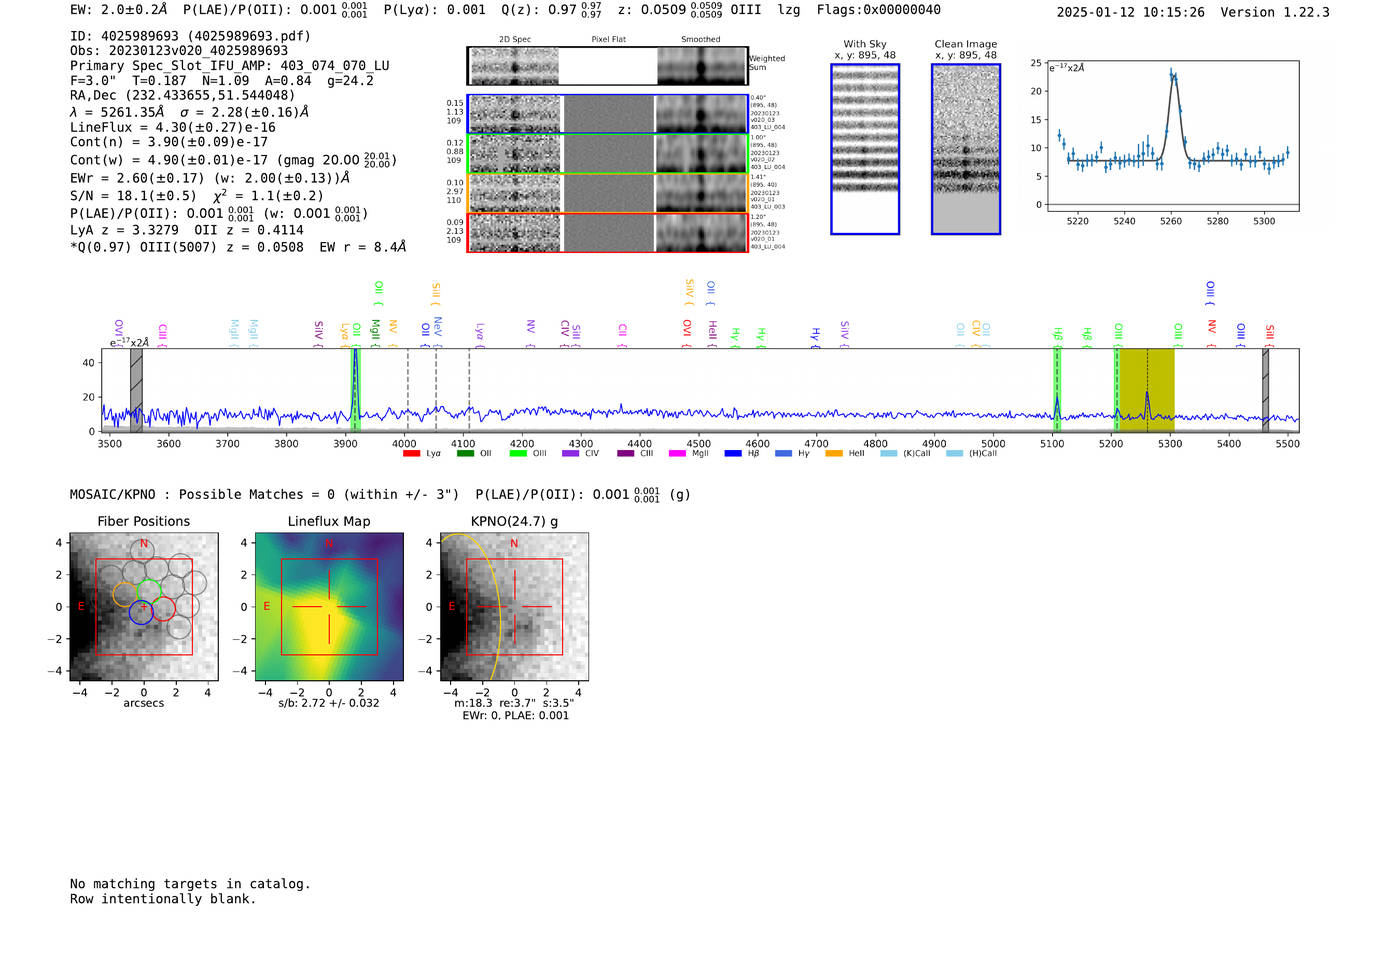The image size is (1400, 953).
Task: Click the blue fiber circle in Fiber Positions
Action: (141, 613)
